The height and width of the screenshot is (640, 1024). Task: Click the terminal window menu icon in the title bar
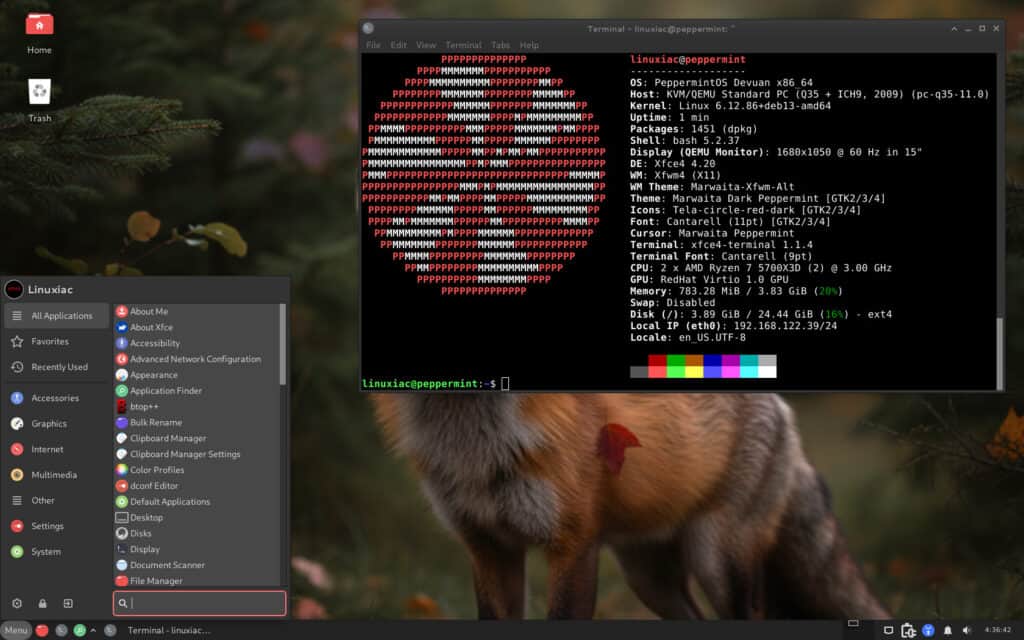pos(368,28)
